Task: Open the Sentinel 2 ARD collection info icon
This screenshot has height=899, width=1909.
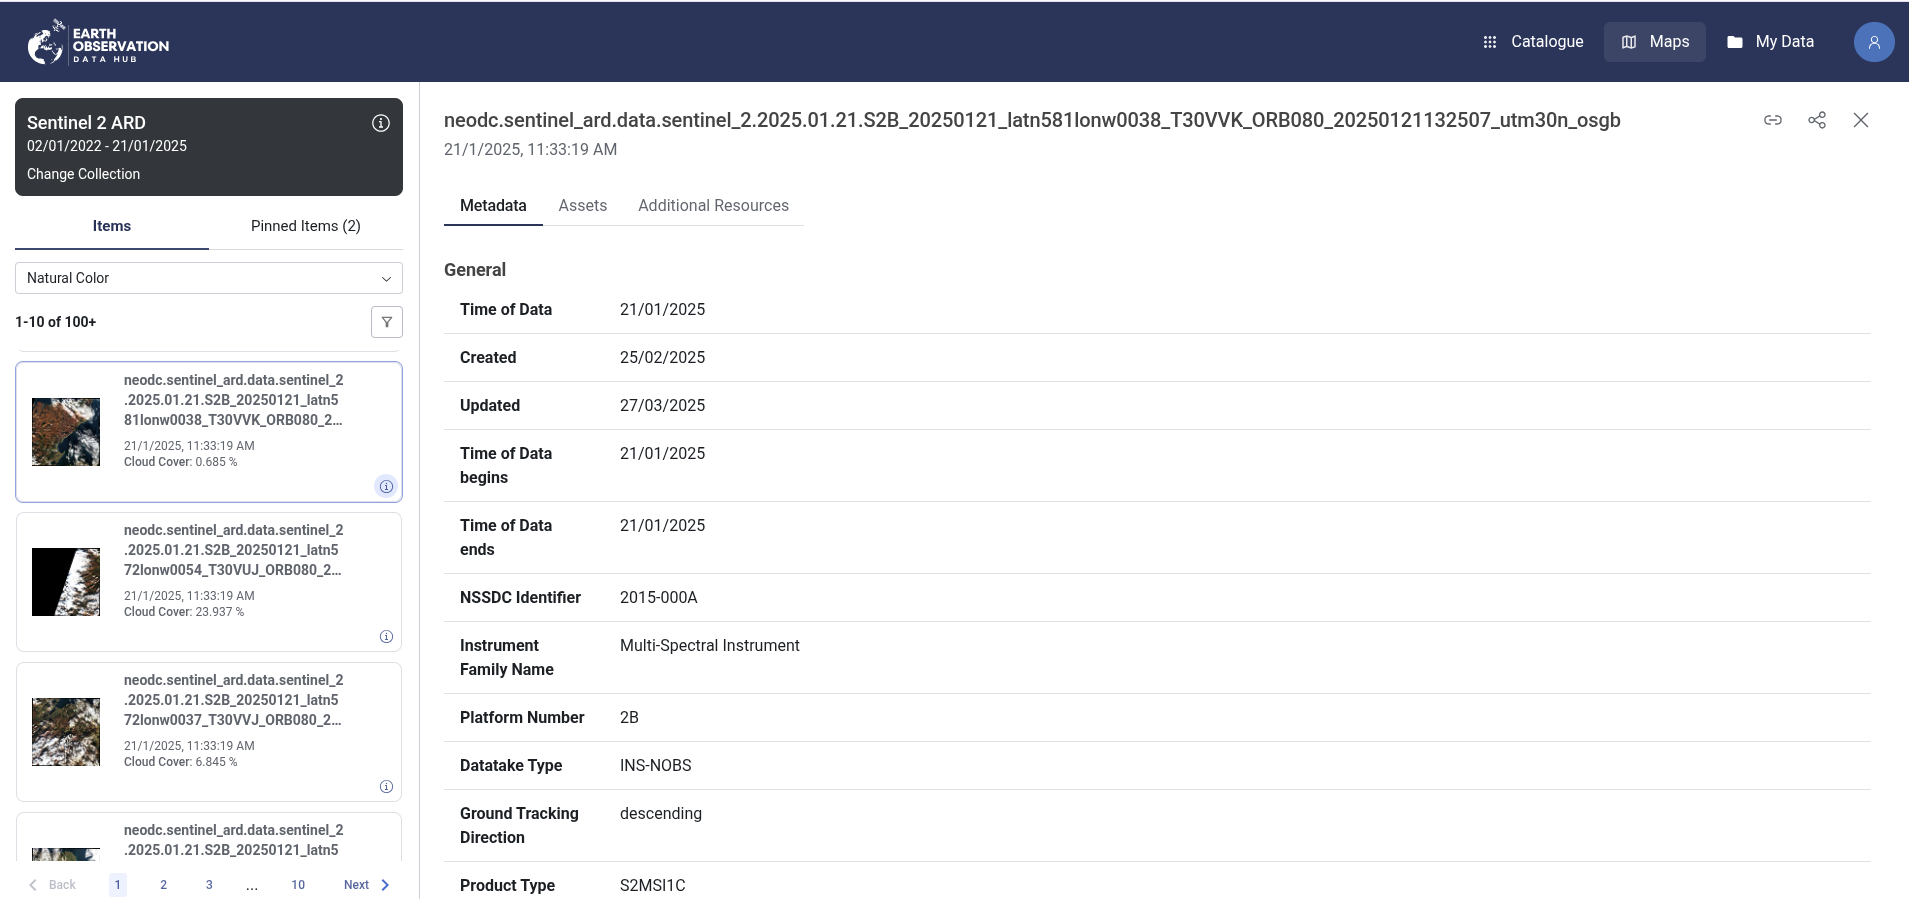Action: 380,123
